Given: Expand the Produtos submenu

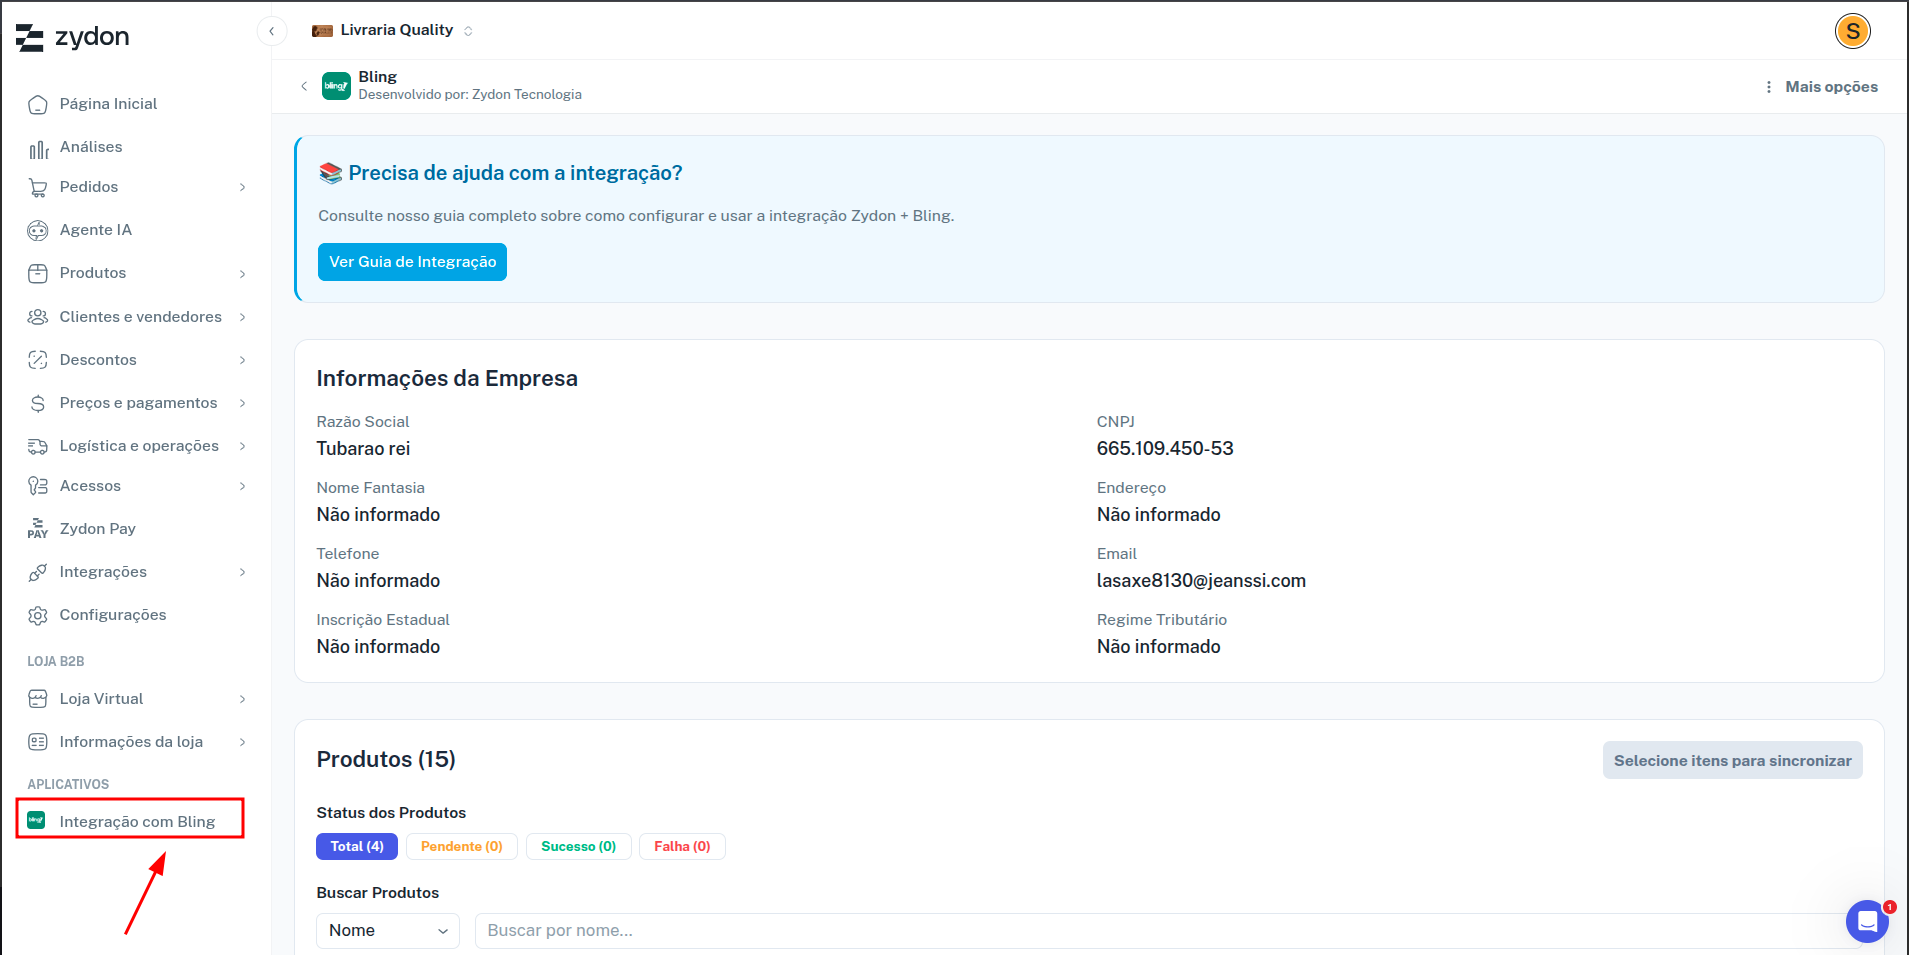Looking at the screenshot, I should click(x=243, y=274).
